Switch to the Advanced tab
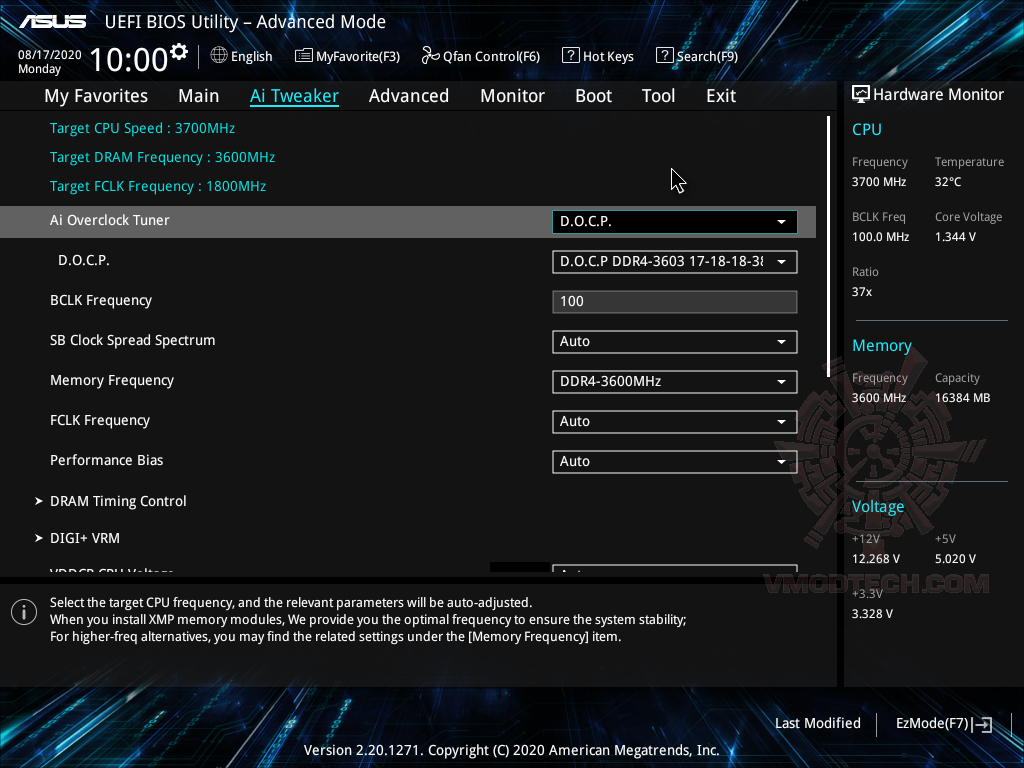Screen dimensions: 1024x768 pos(409,95)
